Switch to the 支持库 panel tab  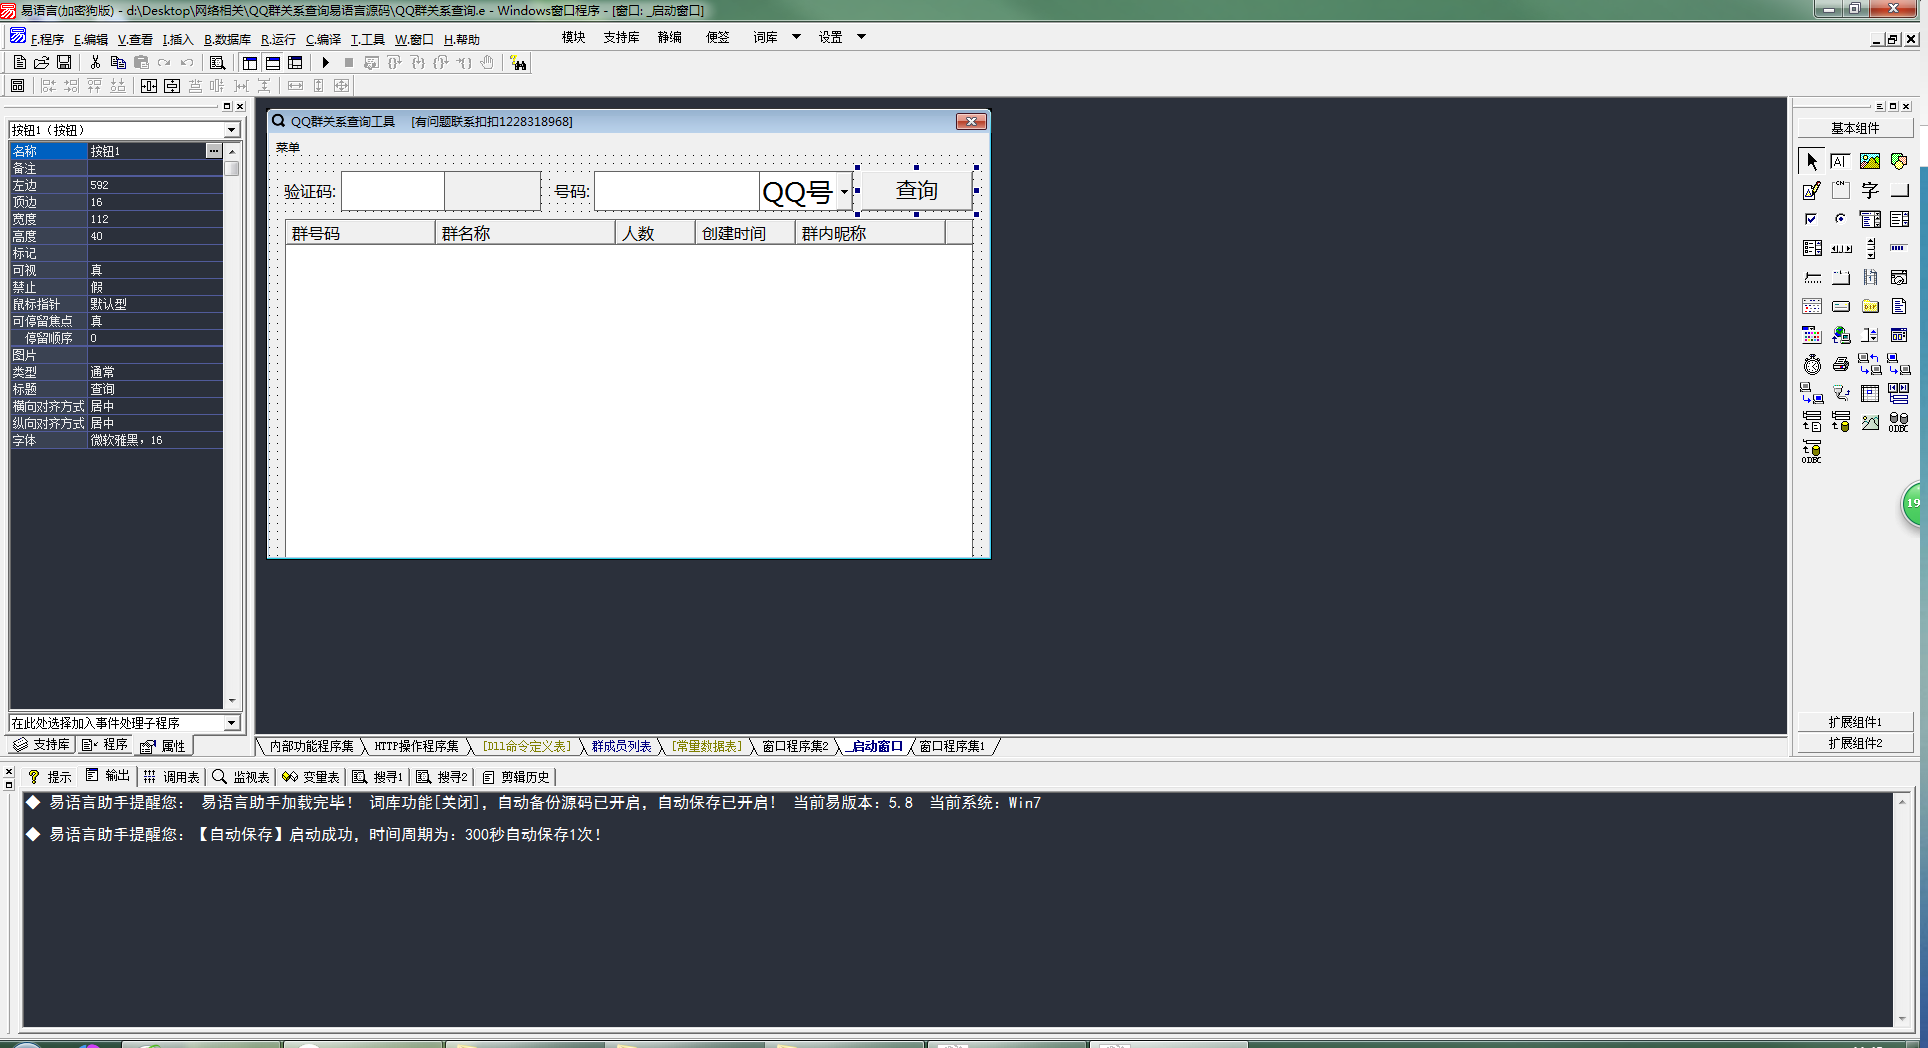tap(41, 745)
